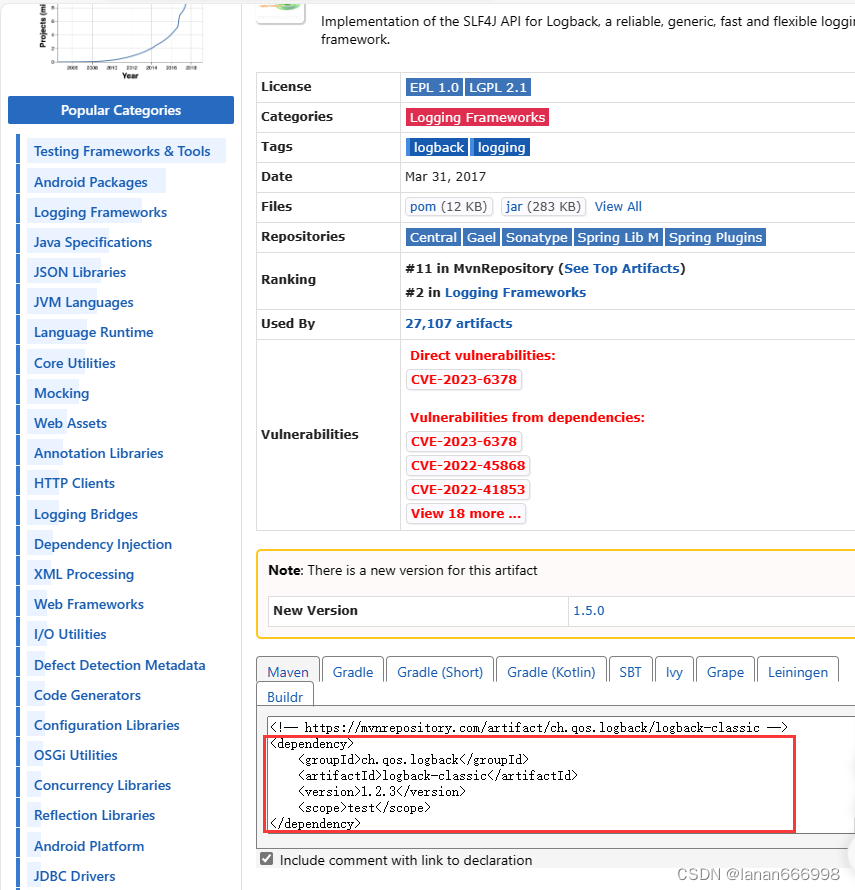
Task: Open JVM Languages category
Action: tap(83, 303)
